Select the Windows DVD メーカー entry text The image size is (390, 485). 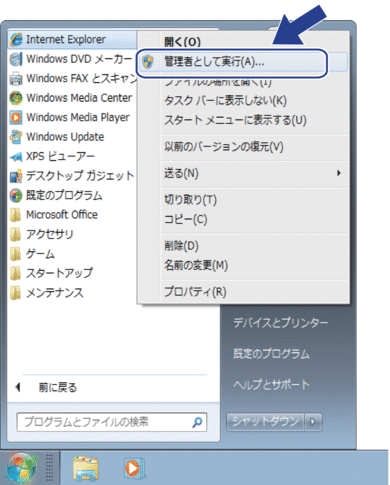click(x=79, y=59)
